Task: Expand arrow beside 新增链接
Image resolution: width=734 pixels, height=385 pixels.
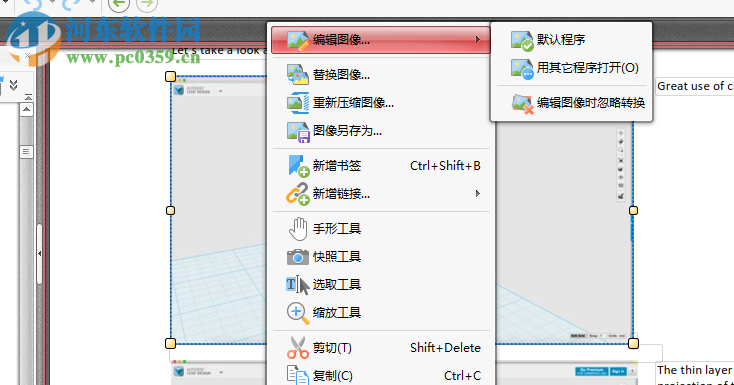Action: pos(477,193)
